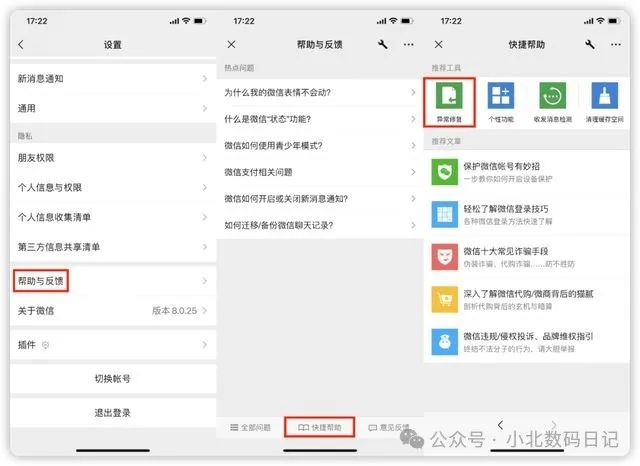
Task: Close the 快捷帮助 page with X
Action: pos(439,44)
